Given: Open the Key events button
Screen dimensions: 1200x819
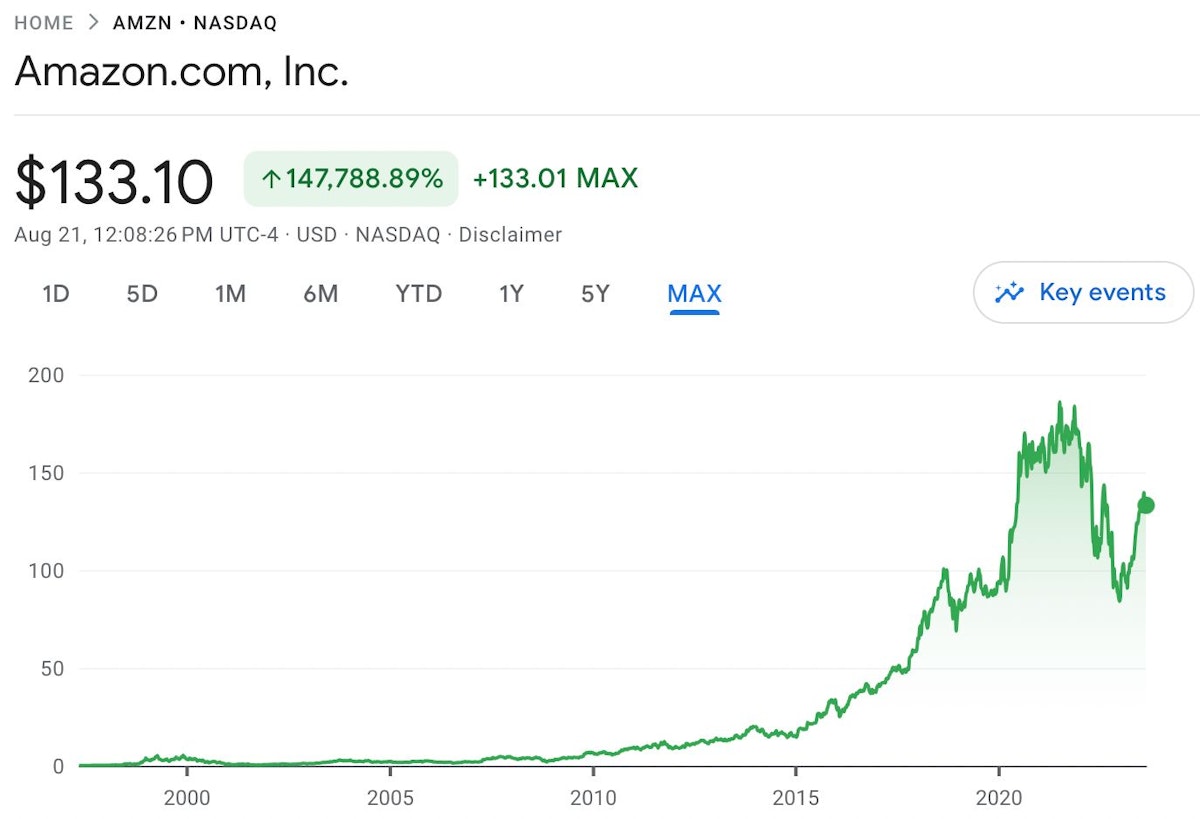Looking at the screenshot, I should point(1083,293).
